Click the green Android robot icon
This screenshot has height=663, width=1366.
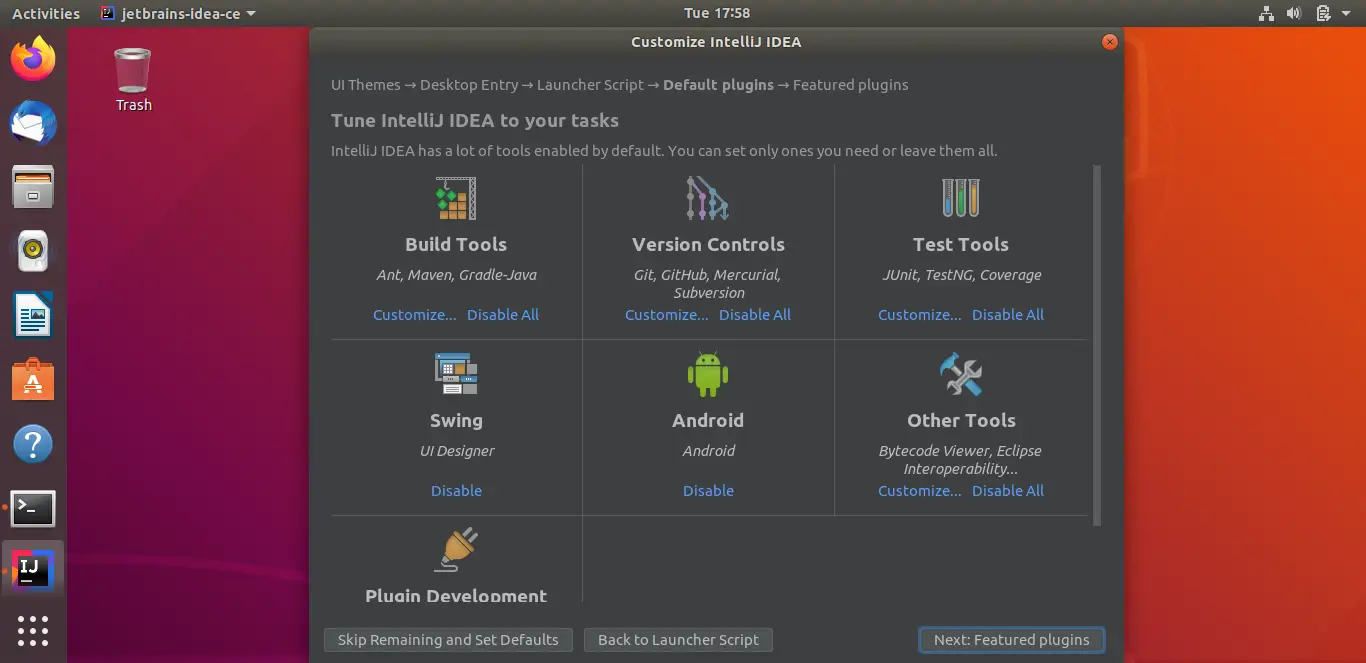(708, 374)
